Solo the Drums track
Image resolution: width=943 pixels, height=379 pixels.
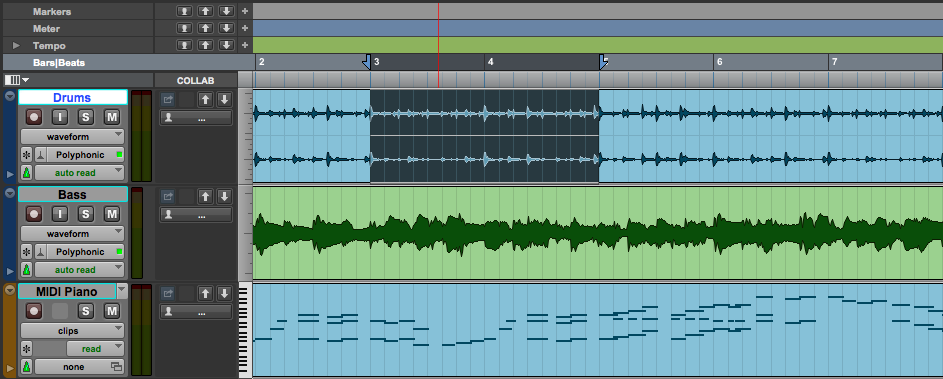coord(86,117)
